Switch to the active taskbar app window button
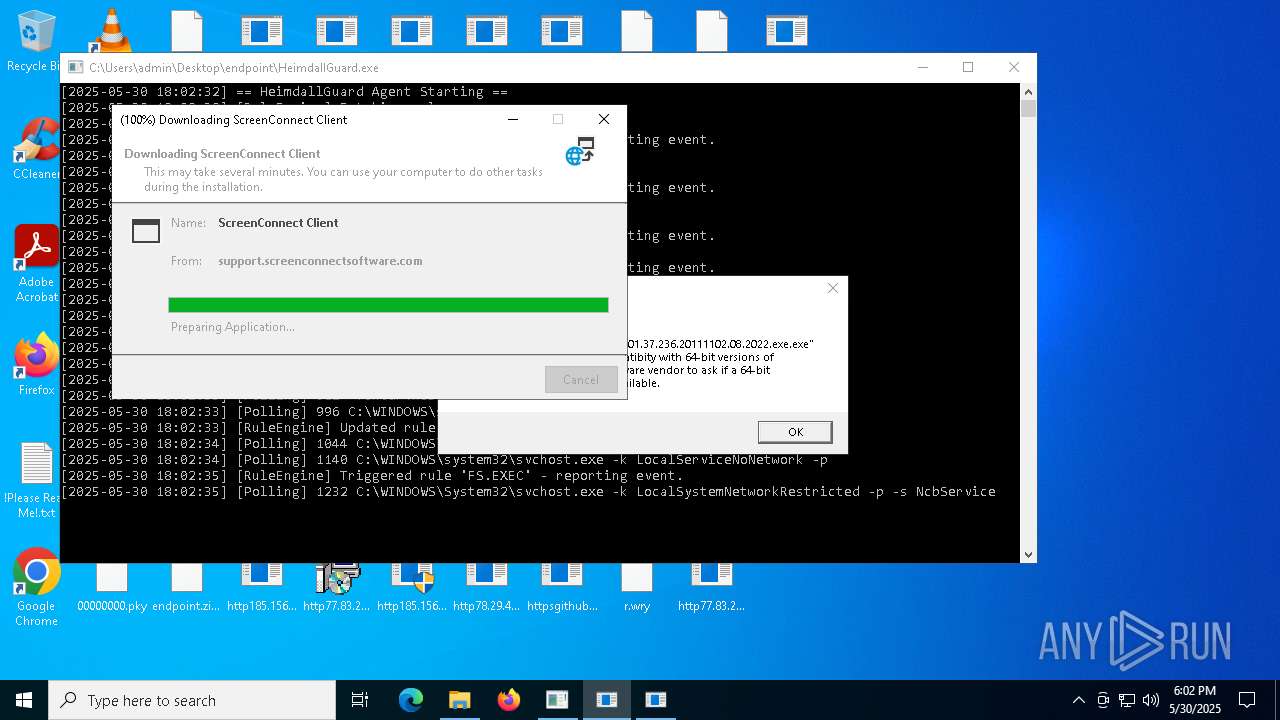 (607, 700)
